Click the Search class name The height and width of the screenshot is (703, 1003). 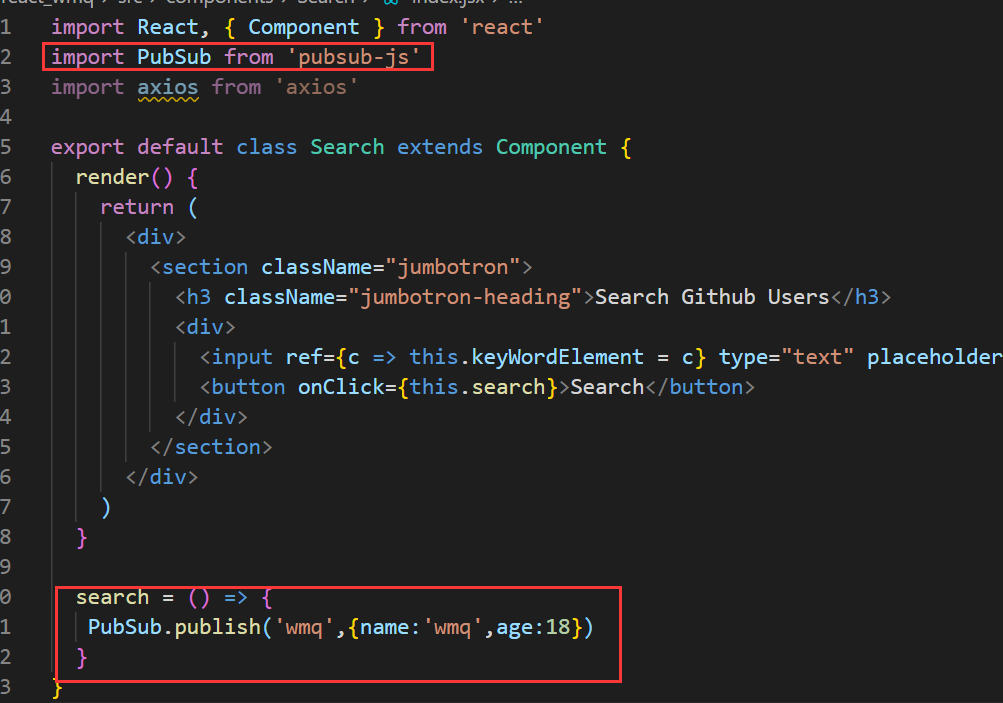pos(347,147)
